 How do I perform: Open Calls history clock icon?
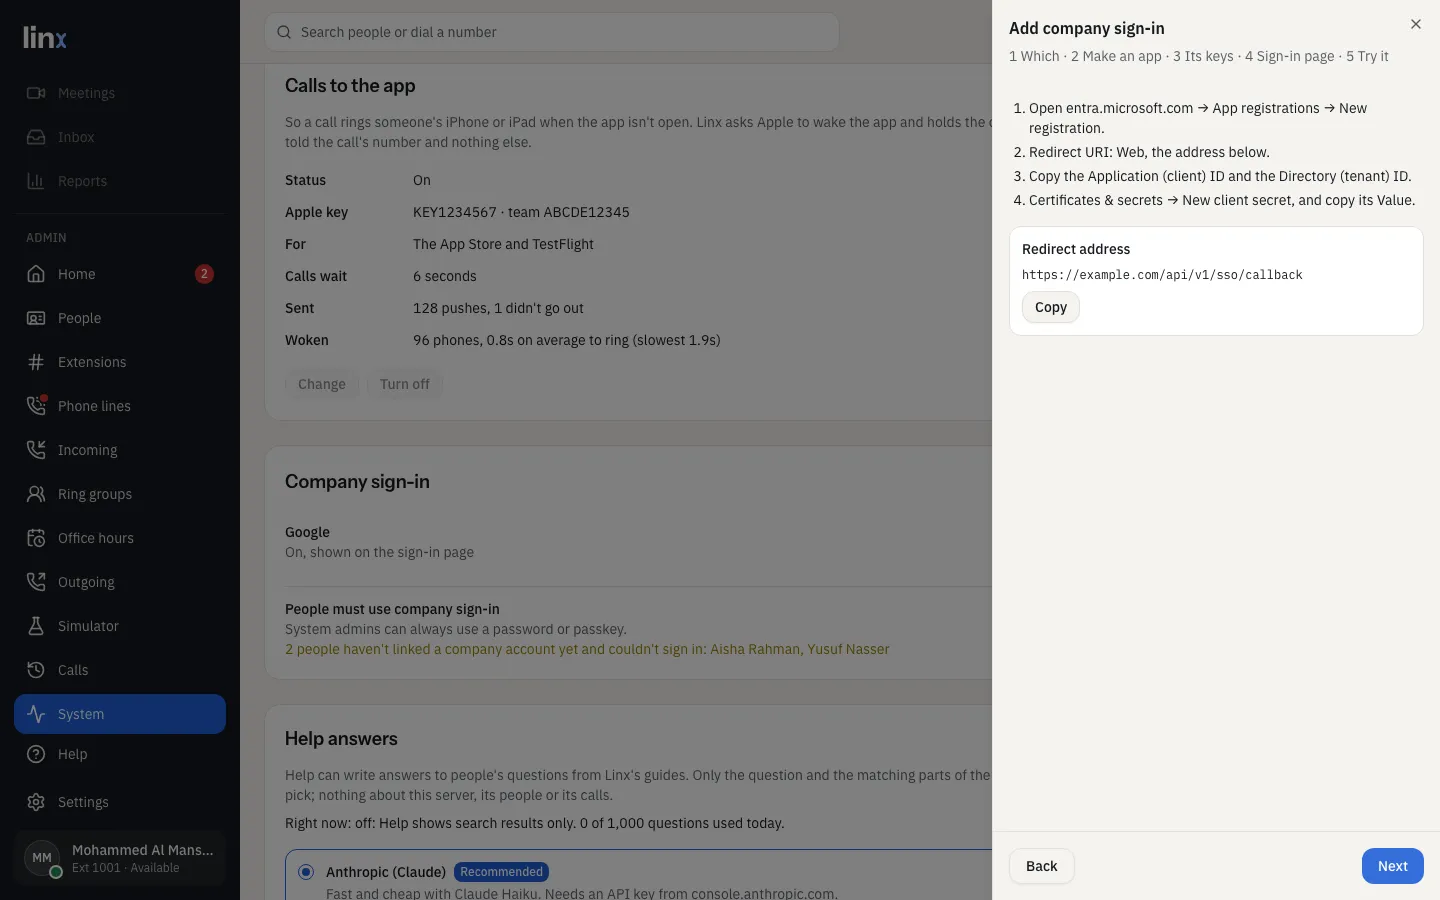point(36,670)
